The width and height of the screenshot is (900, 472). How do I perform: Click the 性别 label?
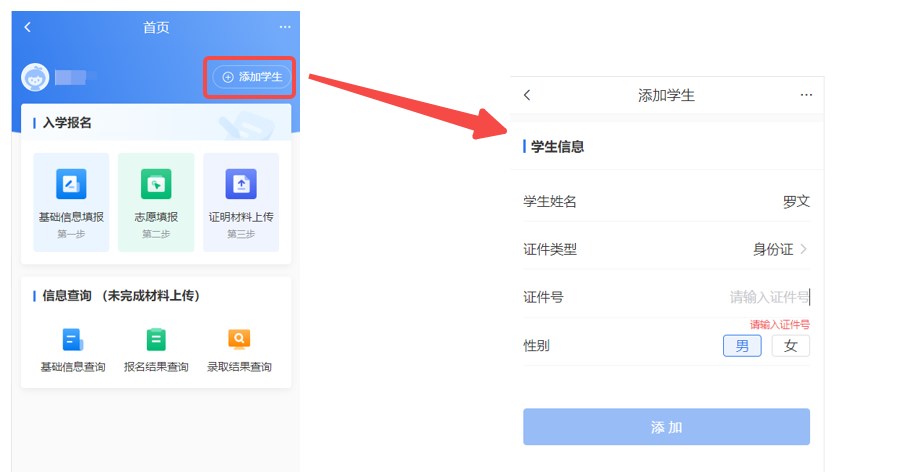tap(536, 346)
